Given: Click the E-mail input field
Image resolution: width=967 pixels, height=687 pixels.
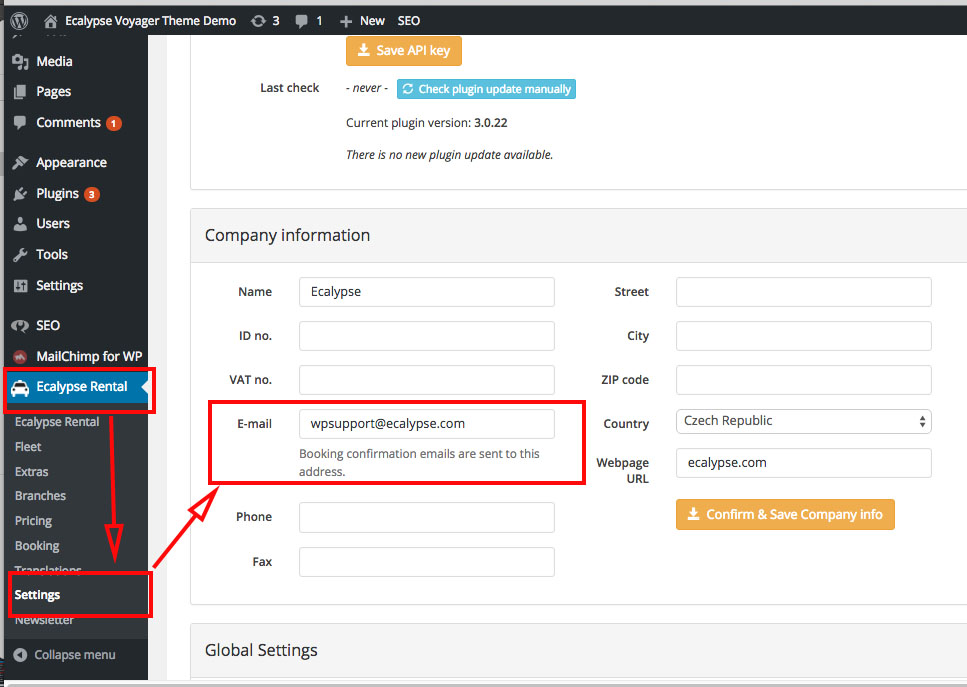Looking at the screenshot, I should click(x=427, y=424).
